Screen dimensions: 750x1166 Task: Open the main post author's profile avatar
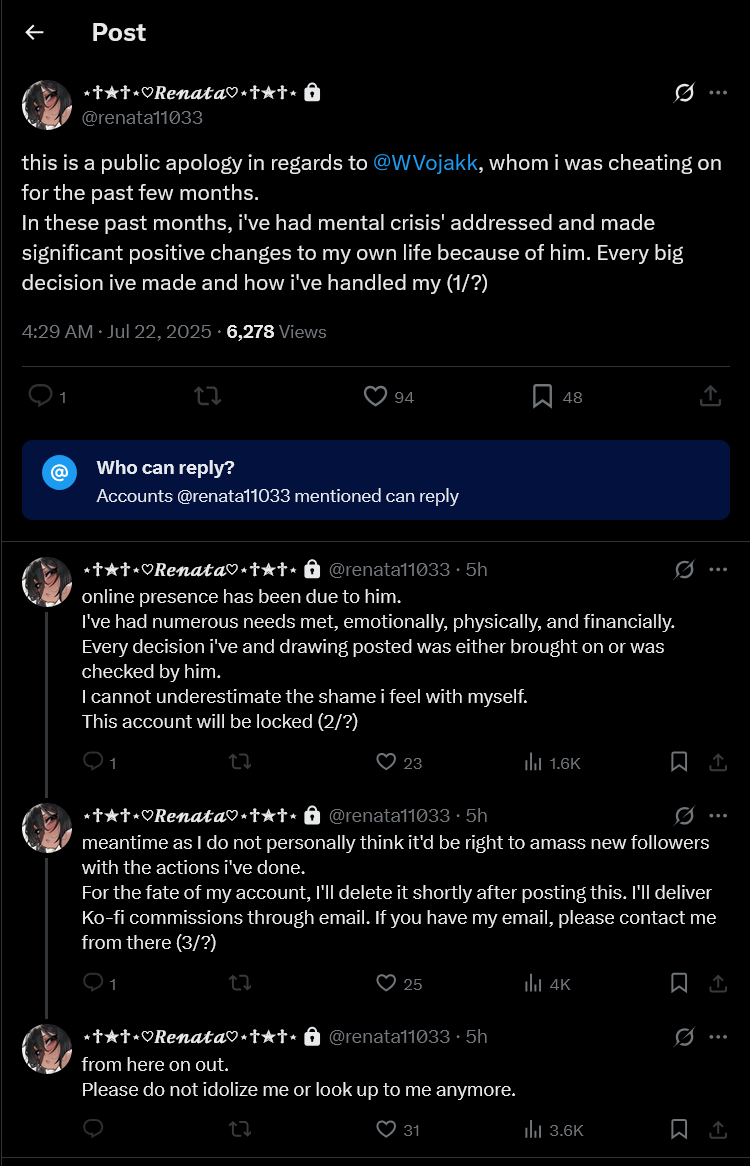click(x=47, y=105)
